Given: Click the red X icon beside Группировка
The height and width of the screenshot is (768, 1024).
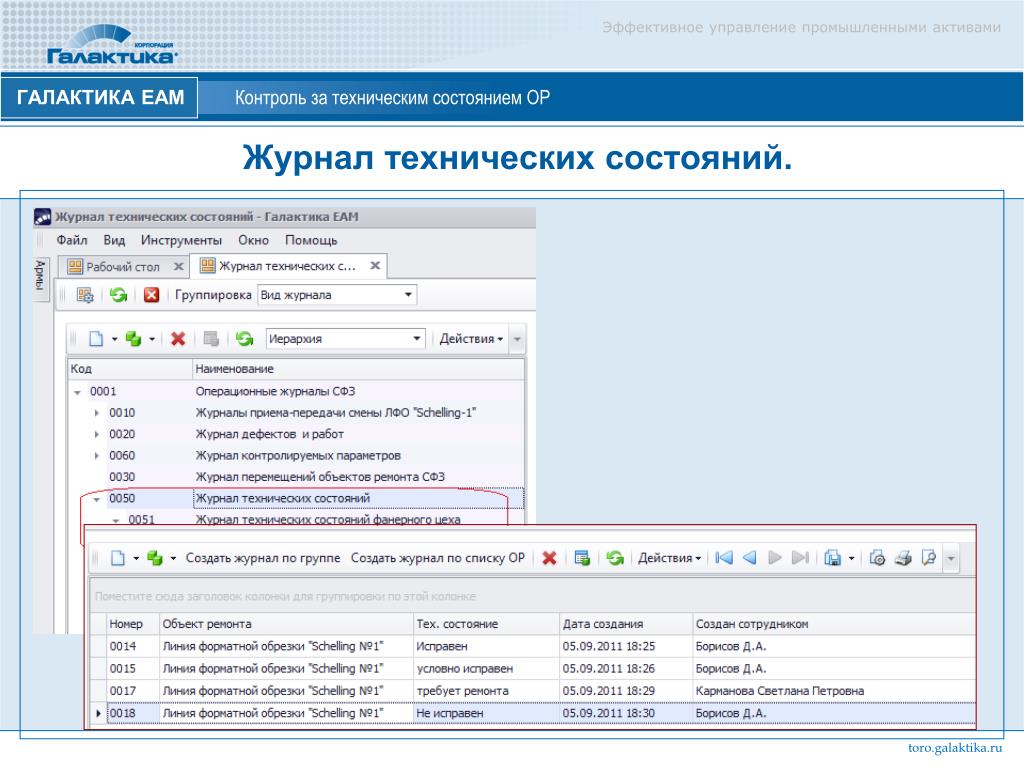Looking at the screenshot, I should [152, 295].
